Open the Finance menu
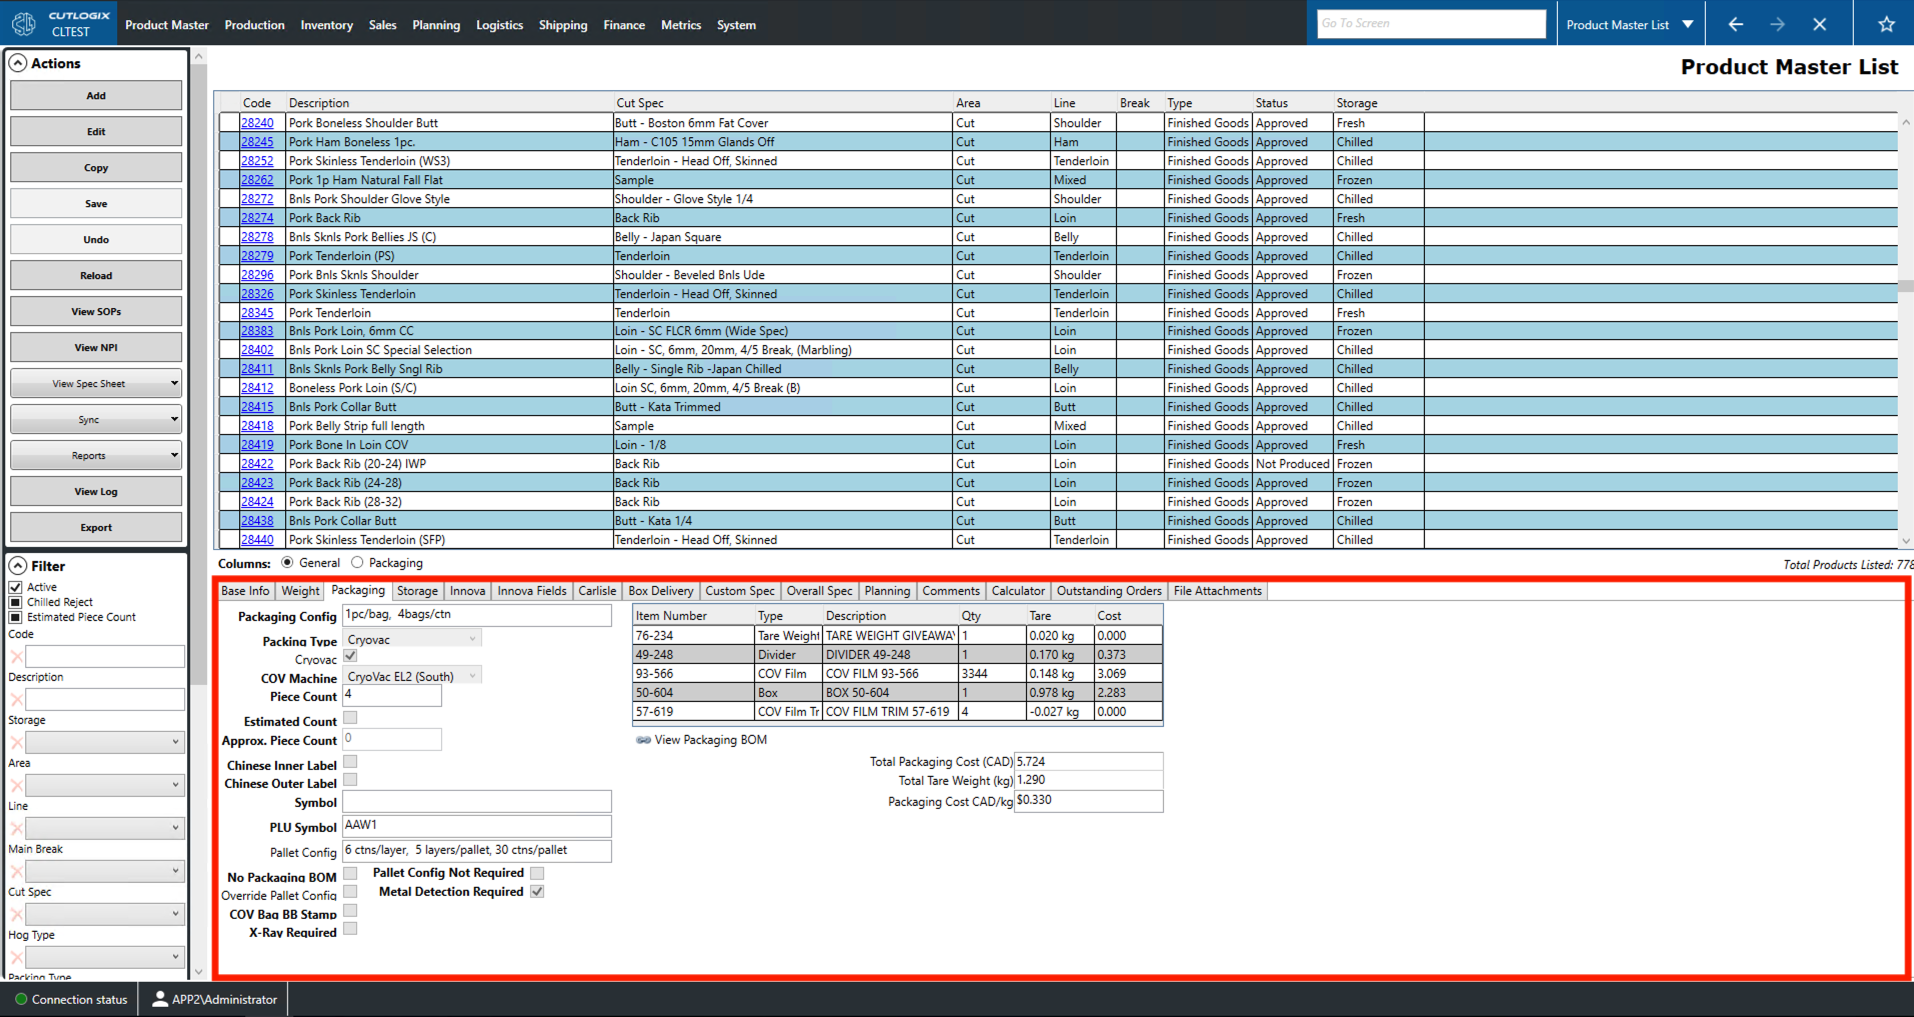1914x1017 pixels. point(623,24)
